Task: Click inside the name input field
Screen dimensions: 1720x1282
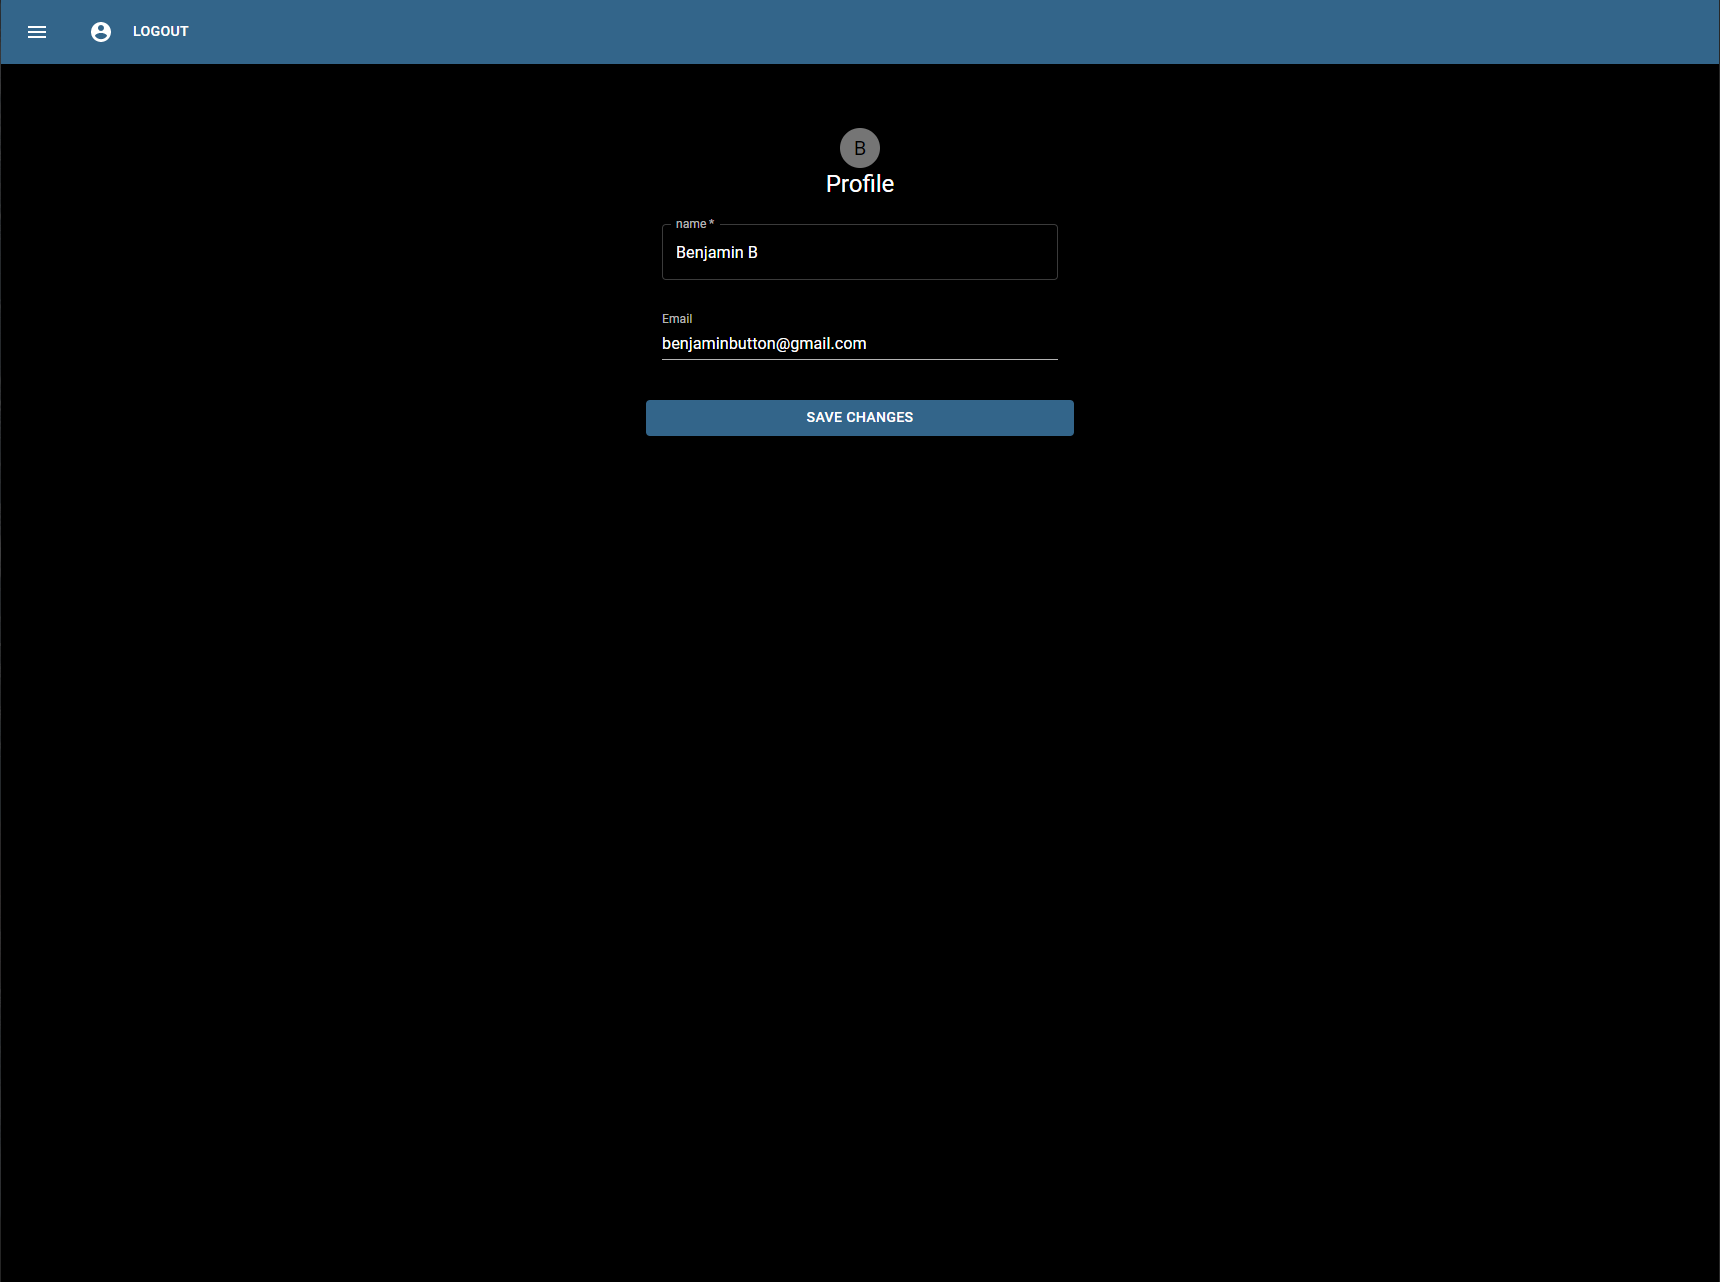Action: [859, 252]
